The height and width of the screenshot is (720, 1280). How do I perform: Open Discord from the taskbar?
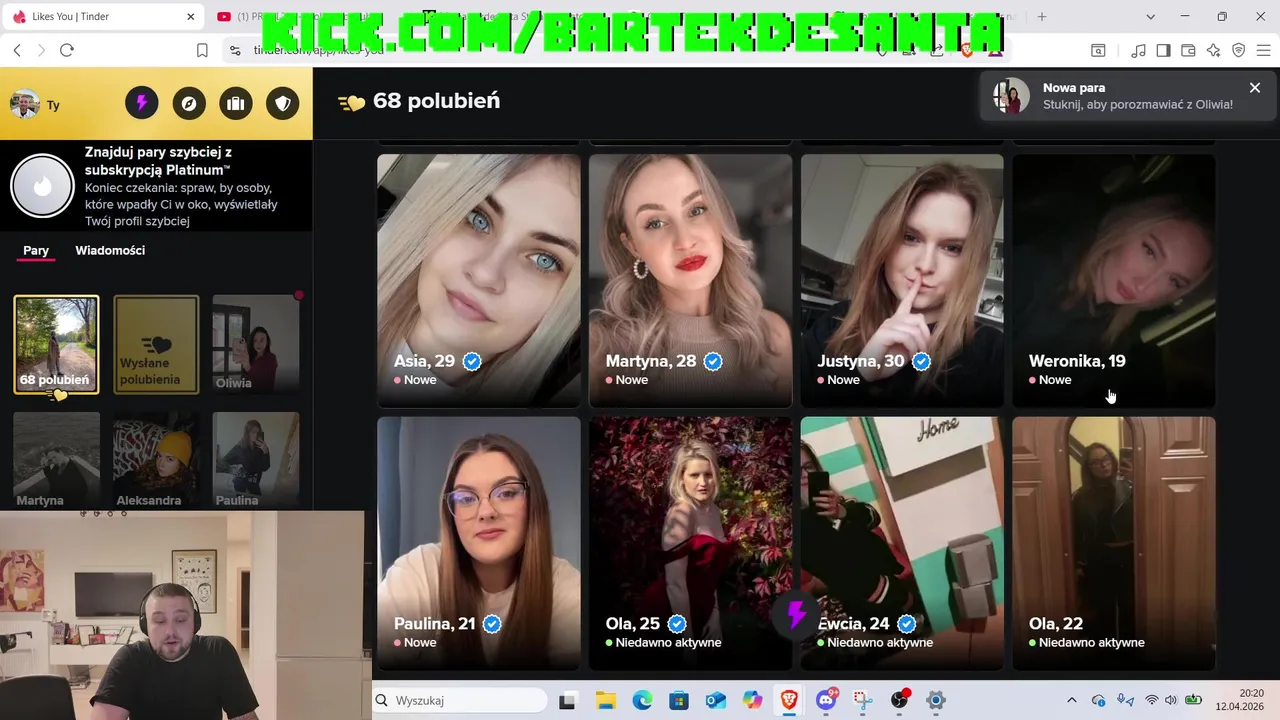(x=826, y=700)
